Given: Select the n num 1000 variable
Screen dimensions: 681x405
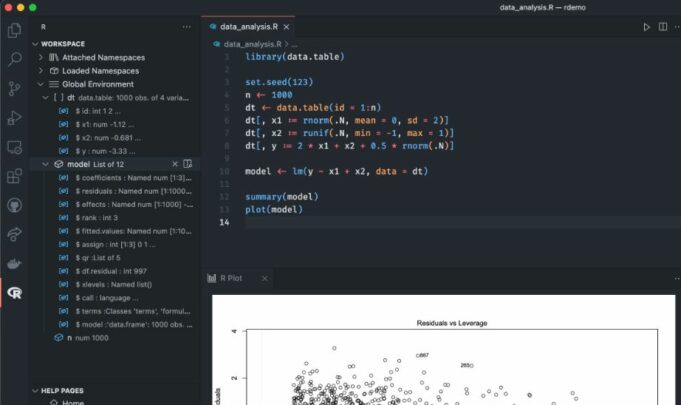Looking at the screenshot, I should (x=115, y=338).
